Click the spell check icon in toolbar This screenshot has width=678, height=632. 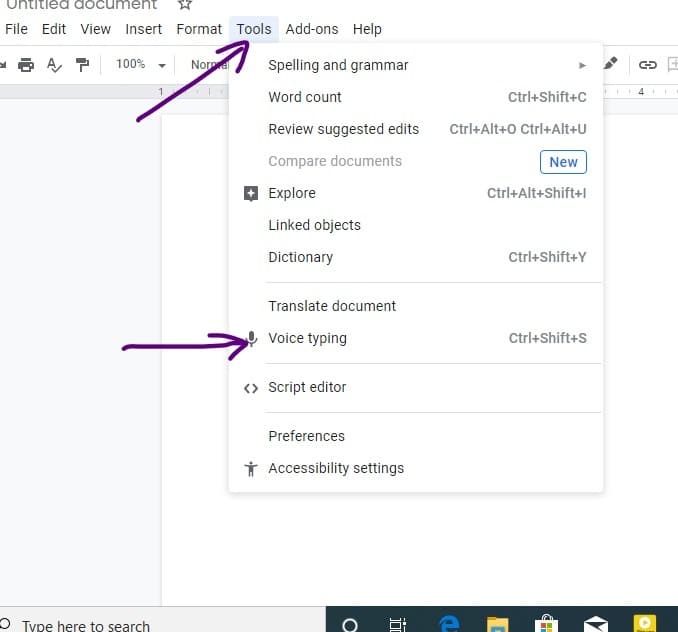pyautogui.click(x=55, y=65)
